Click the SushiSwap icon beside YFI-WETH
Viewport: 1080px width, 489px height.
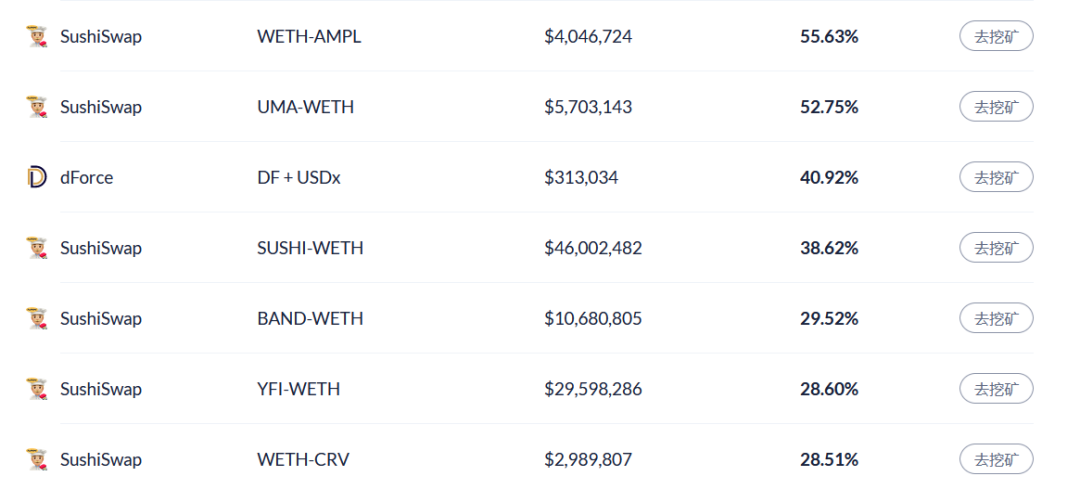[x=37, y=389]
